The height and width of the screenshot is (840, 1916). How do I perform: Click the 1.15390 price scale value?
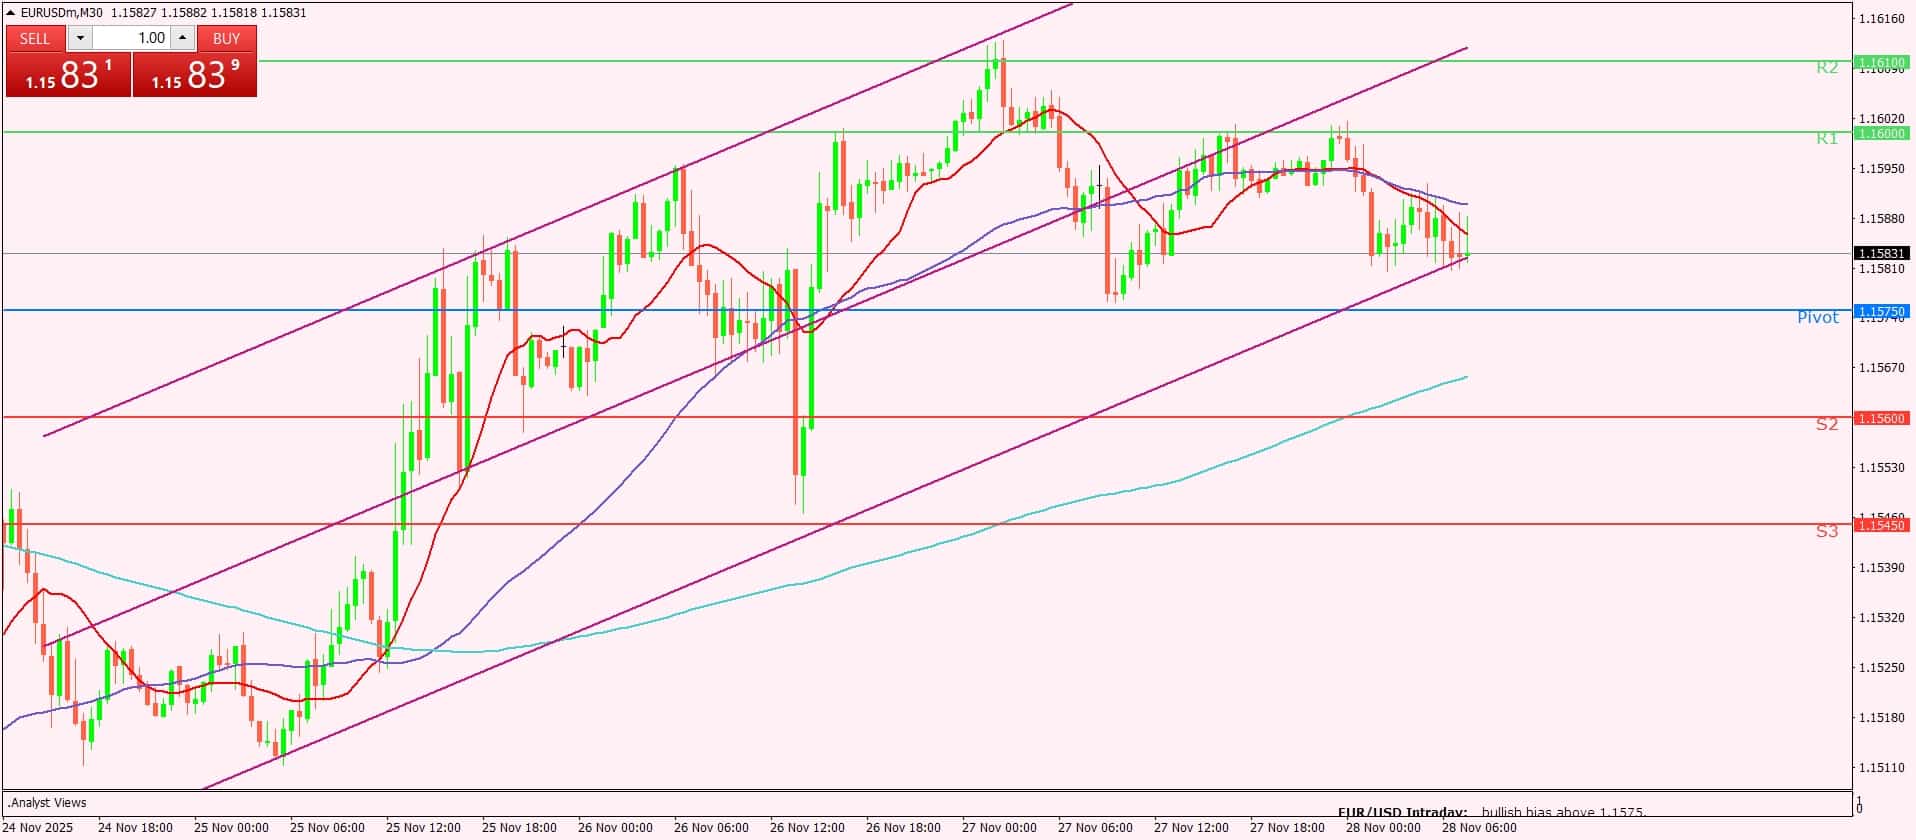tap(1880, 568)
